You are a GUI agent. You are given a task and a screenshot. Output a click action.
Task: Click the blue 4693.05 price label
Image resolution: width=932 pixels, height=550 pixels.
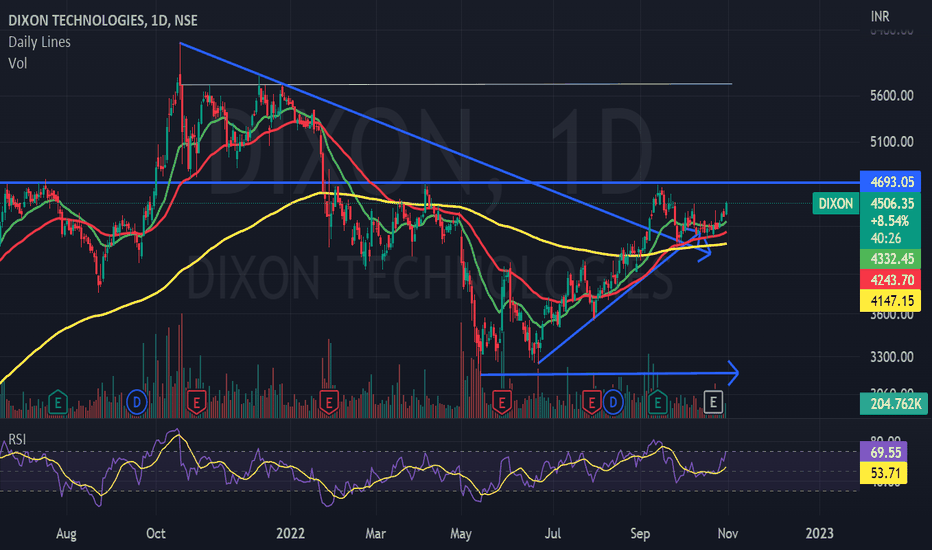[x=890, y=181]
